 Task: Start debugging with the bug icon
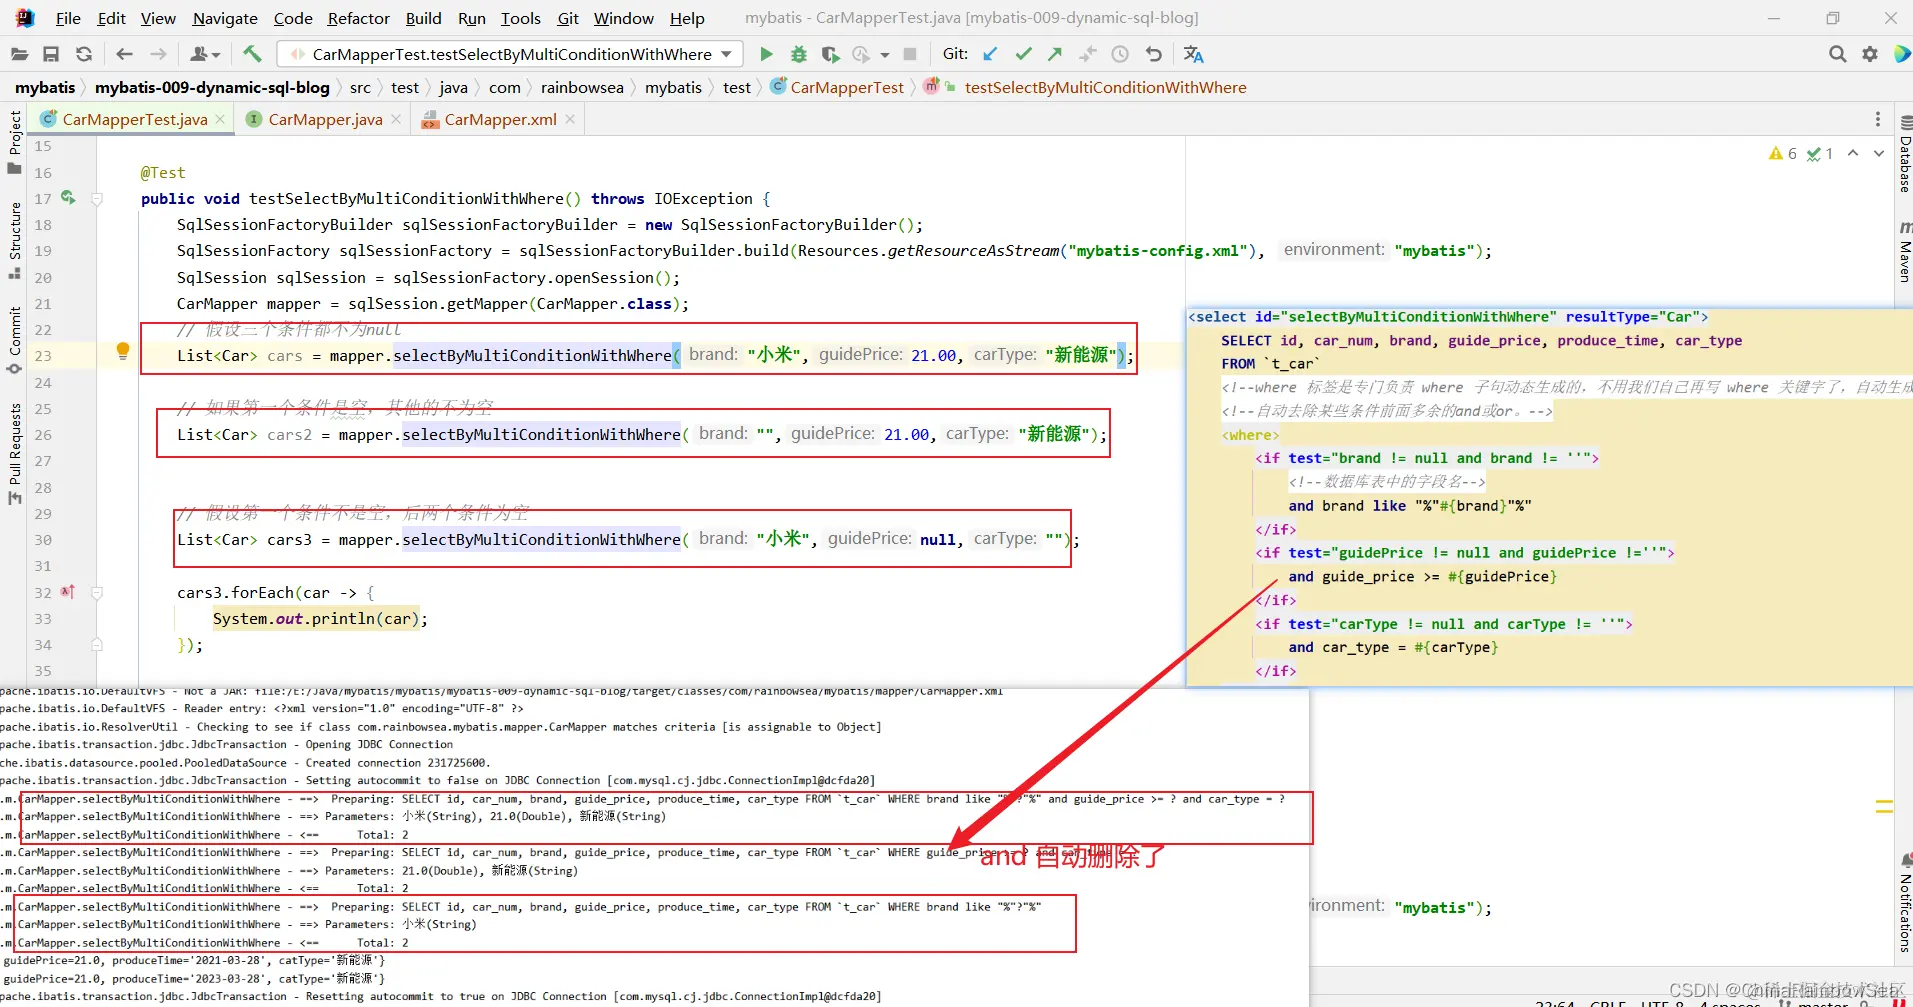point(798,54)
